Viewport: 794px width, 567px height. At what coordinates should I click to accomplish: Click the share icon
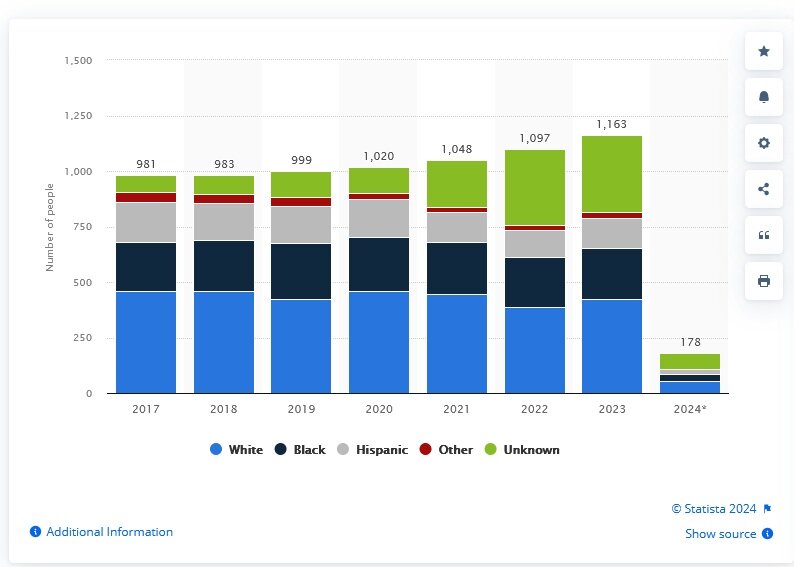coord(764,189)
